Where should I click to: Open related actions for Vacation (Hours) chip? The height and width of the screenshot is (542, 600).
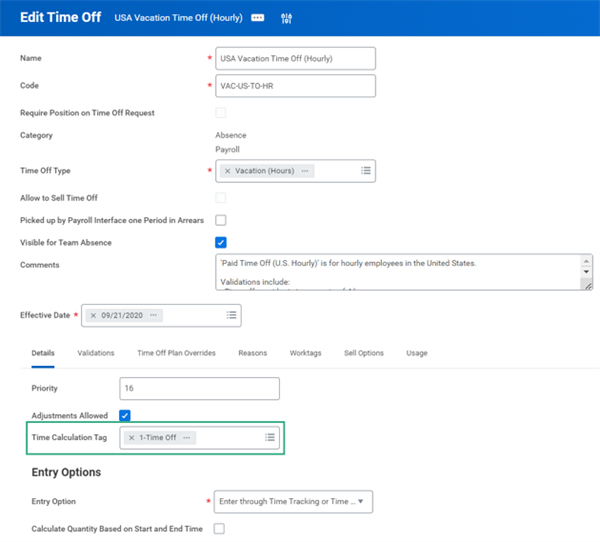(305, 171)
